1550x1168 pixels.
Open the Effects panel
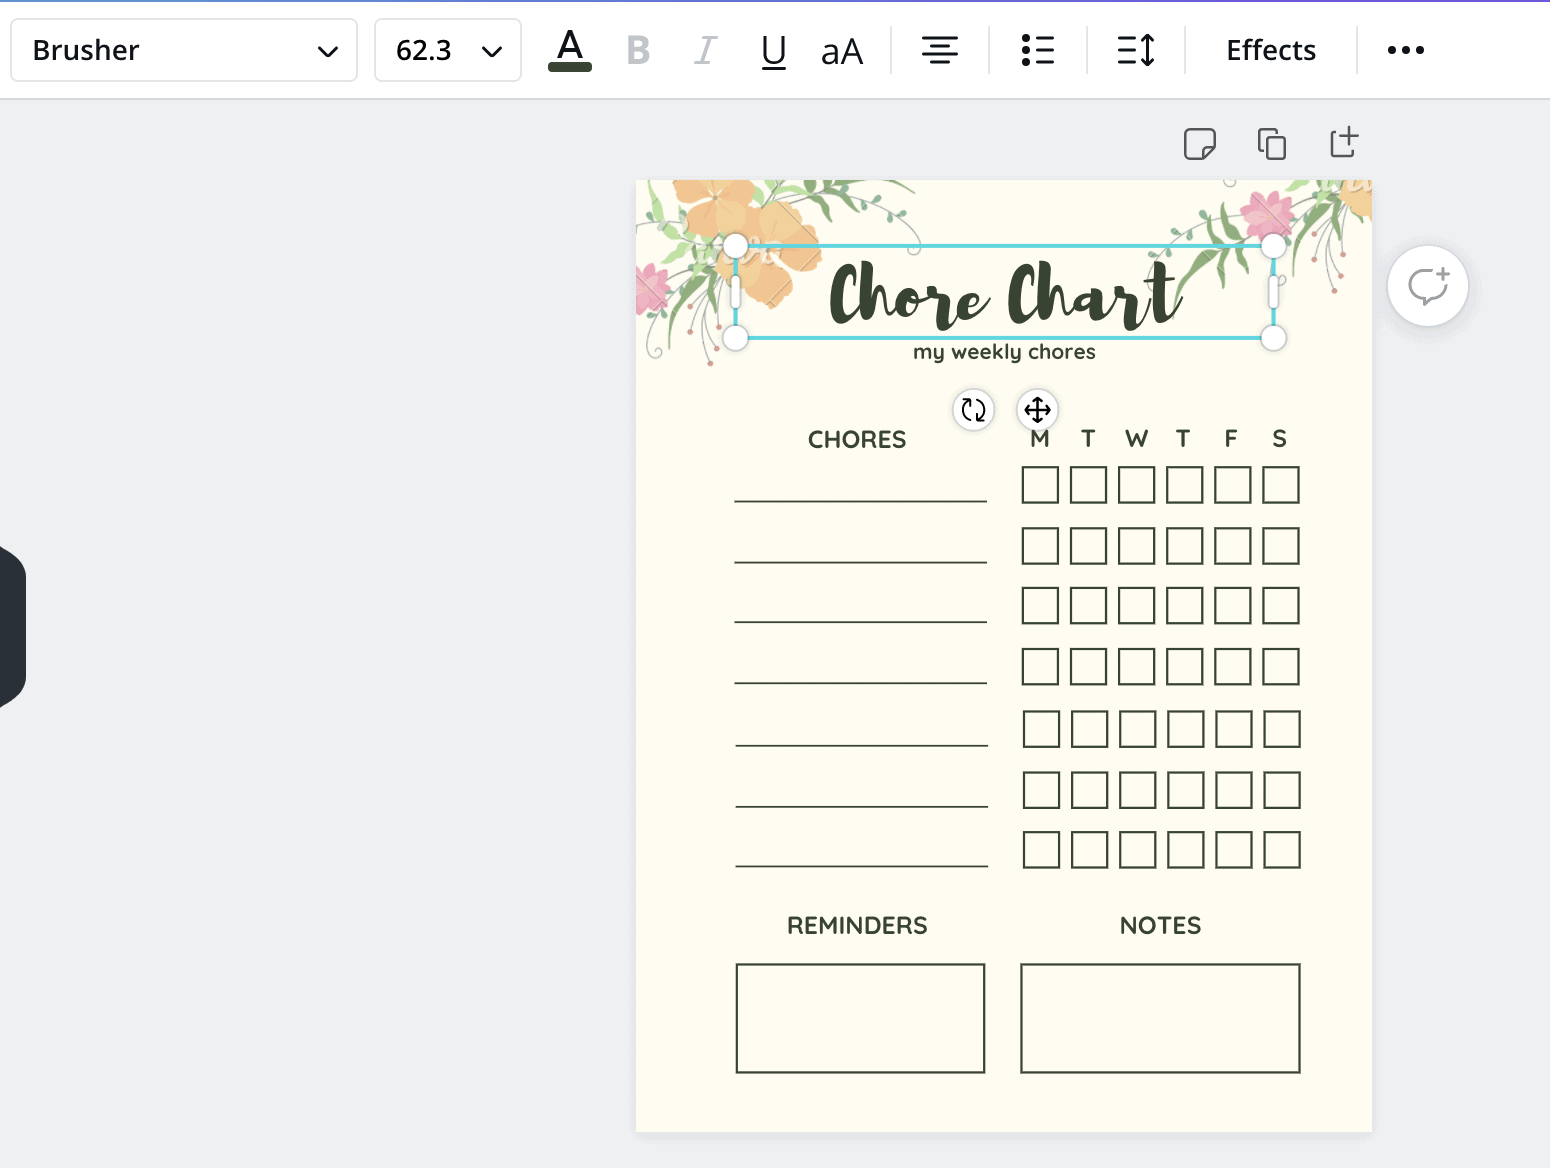1269,50
